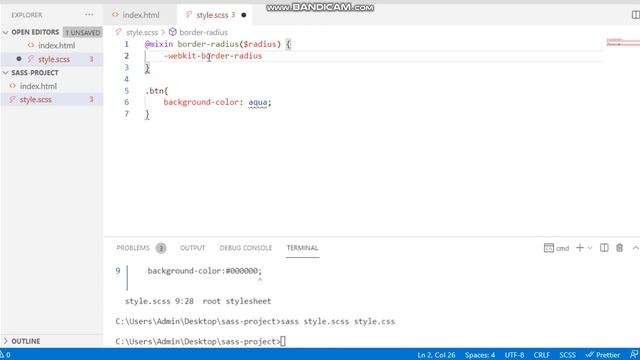Select language mode SCSS in status bar

click(x=567, y=355)
